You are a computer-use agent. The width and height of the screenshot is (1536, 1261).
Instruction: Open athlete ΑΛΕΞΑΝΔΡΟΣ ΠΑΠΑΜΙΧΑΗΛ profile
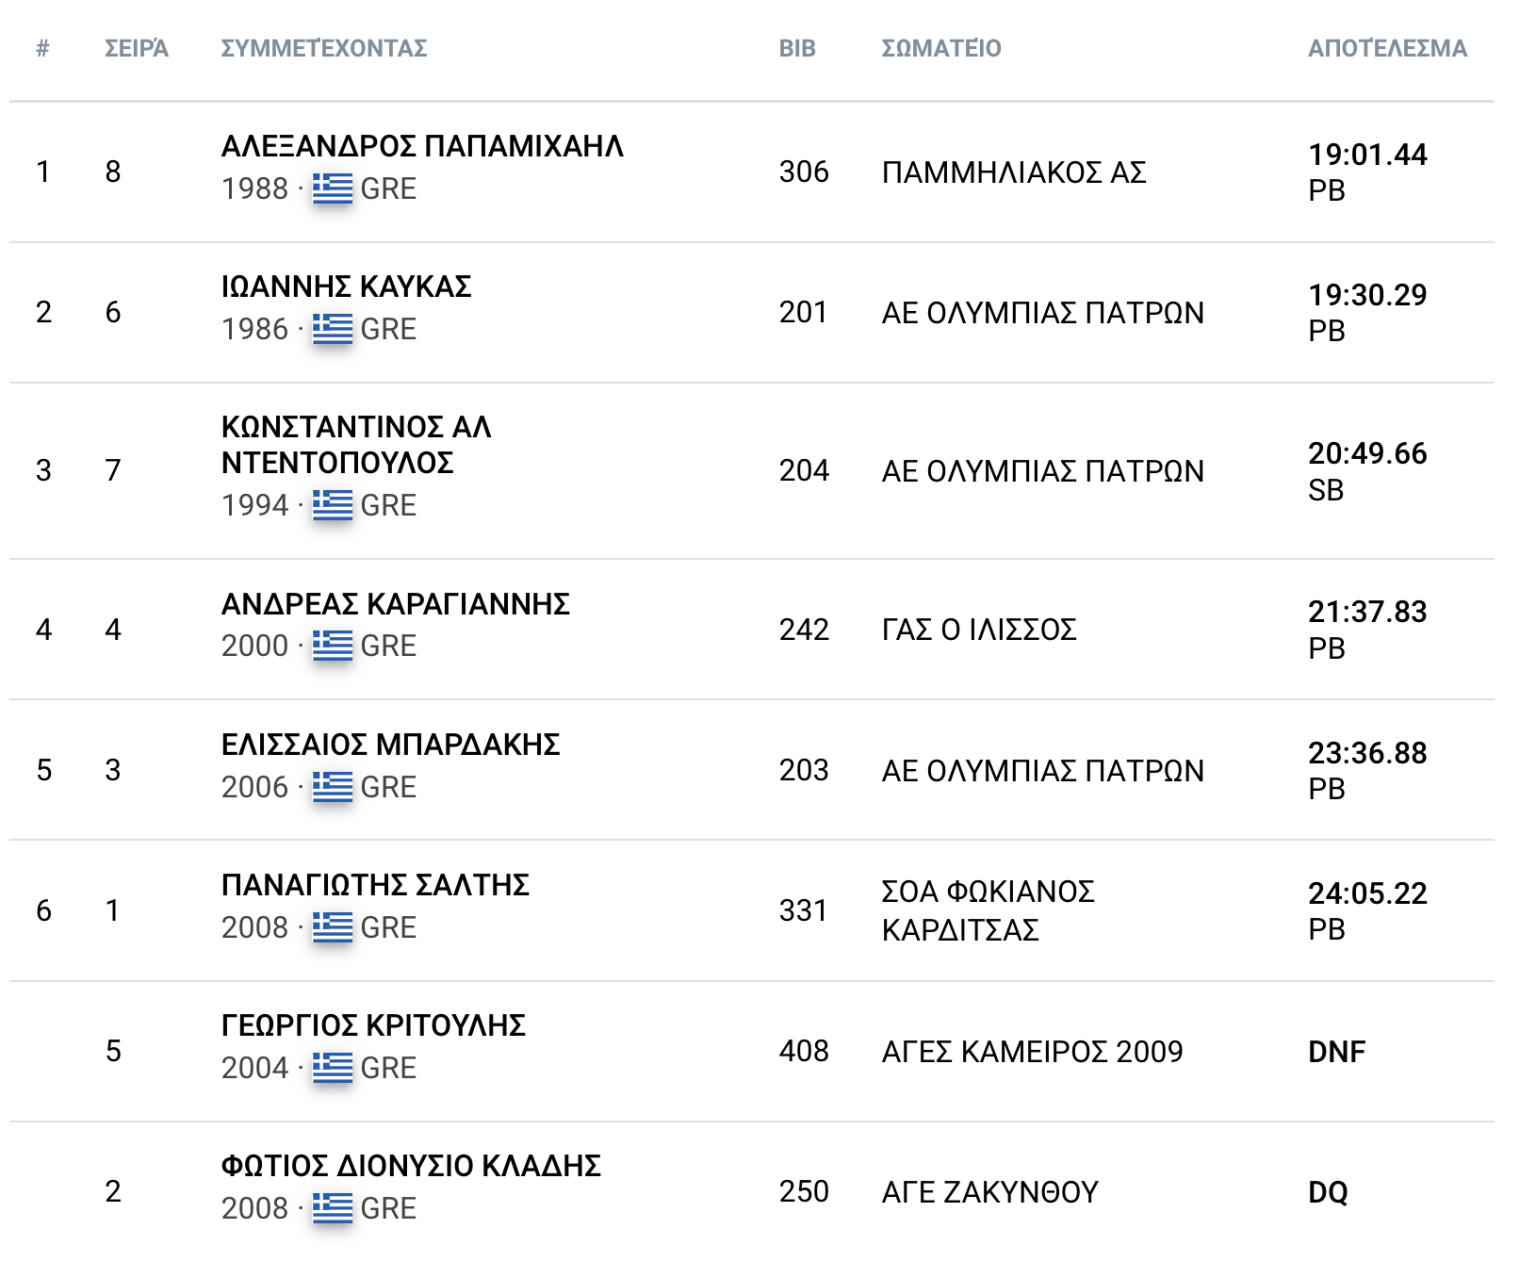422,146
